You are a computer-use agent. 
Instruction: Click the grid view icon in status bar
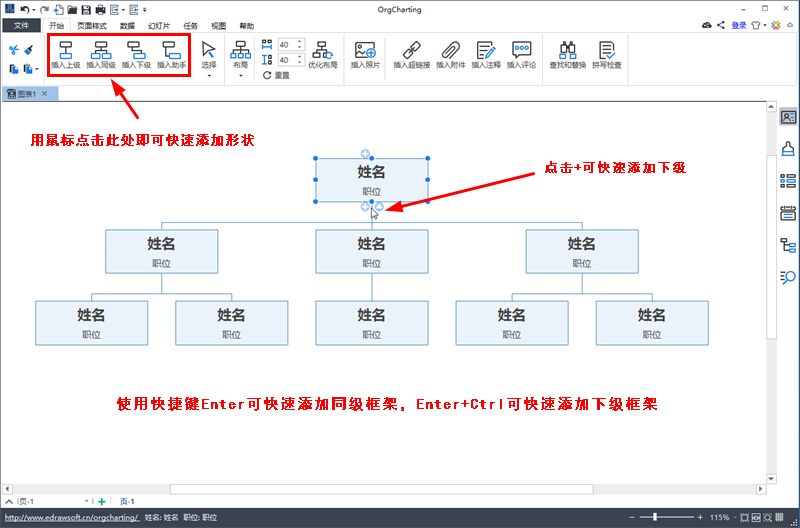pos(780,517)
